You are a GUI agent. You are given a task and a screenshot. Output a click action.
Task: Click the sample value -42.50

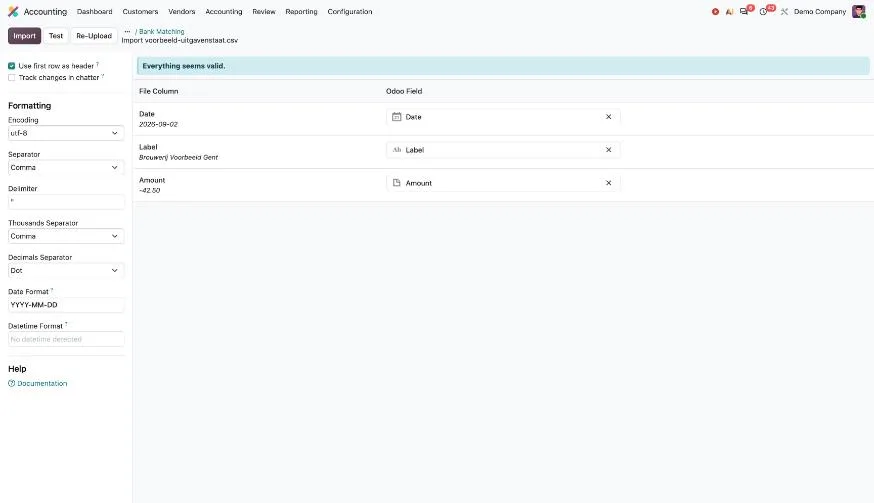[149, 191]
